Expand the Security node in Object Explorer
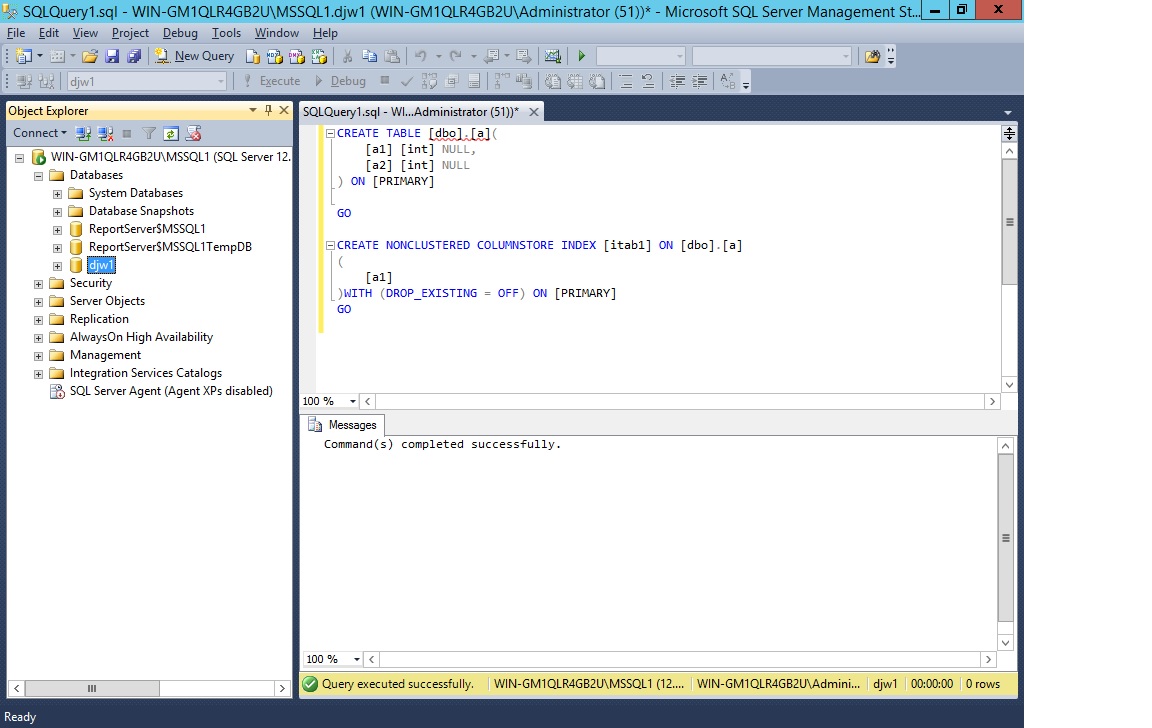Screen dimensions: 1152x728 click(x=38, y=283)
